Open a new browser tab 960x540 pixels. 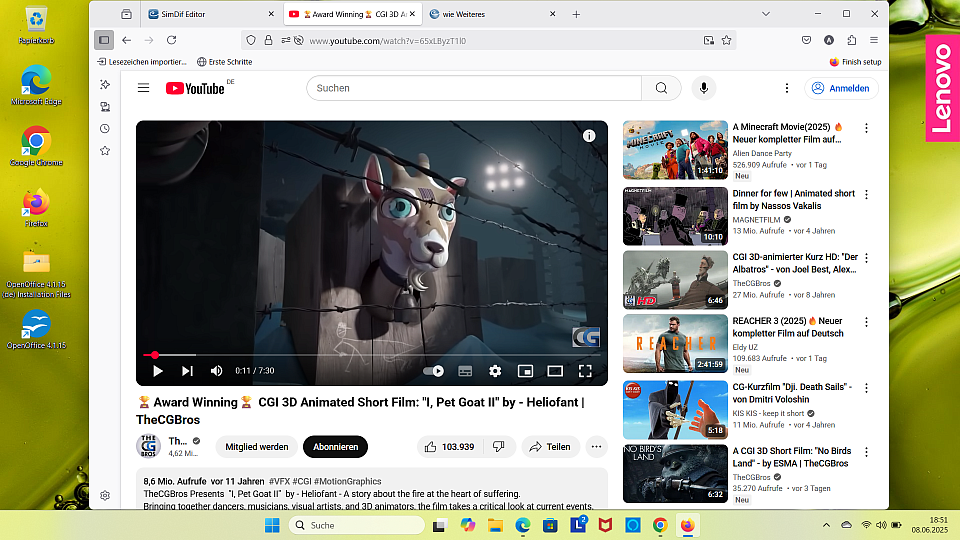click(x=576, y=14)
